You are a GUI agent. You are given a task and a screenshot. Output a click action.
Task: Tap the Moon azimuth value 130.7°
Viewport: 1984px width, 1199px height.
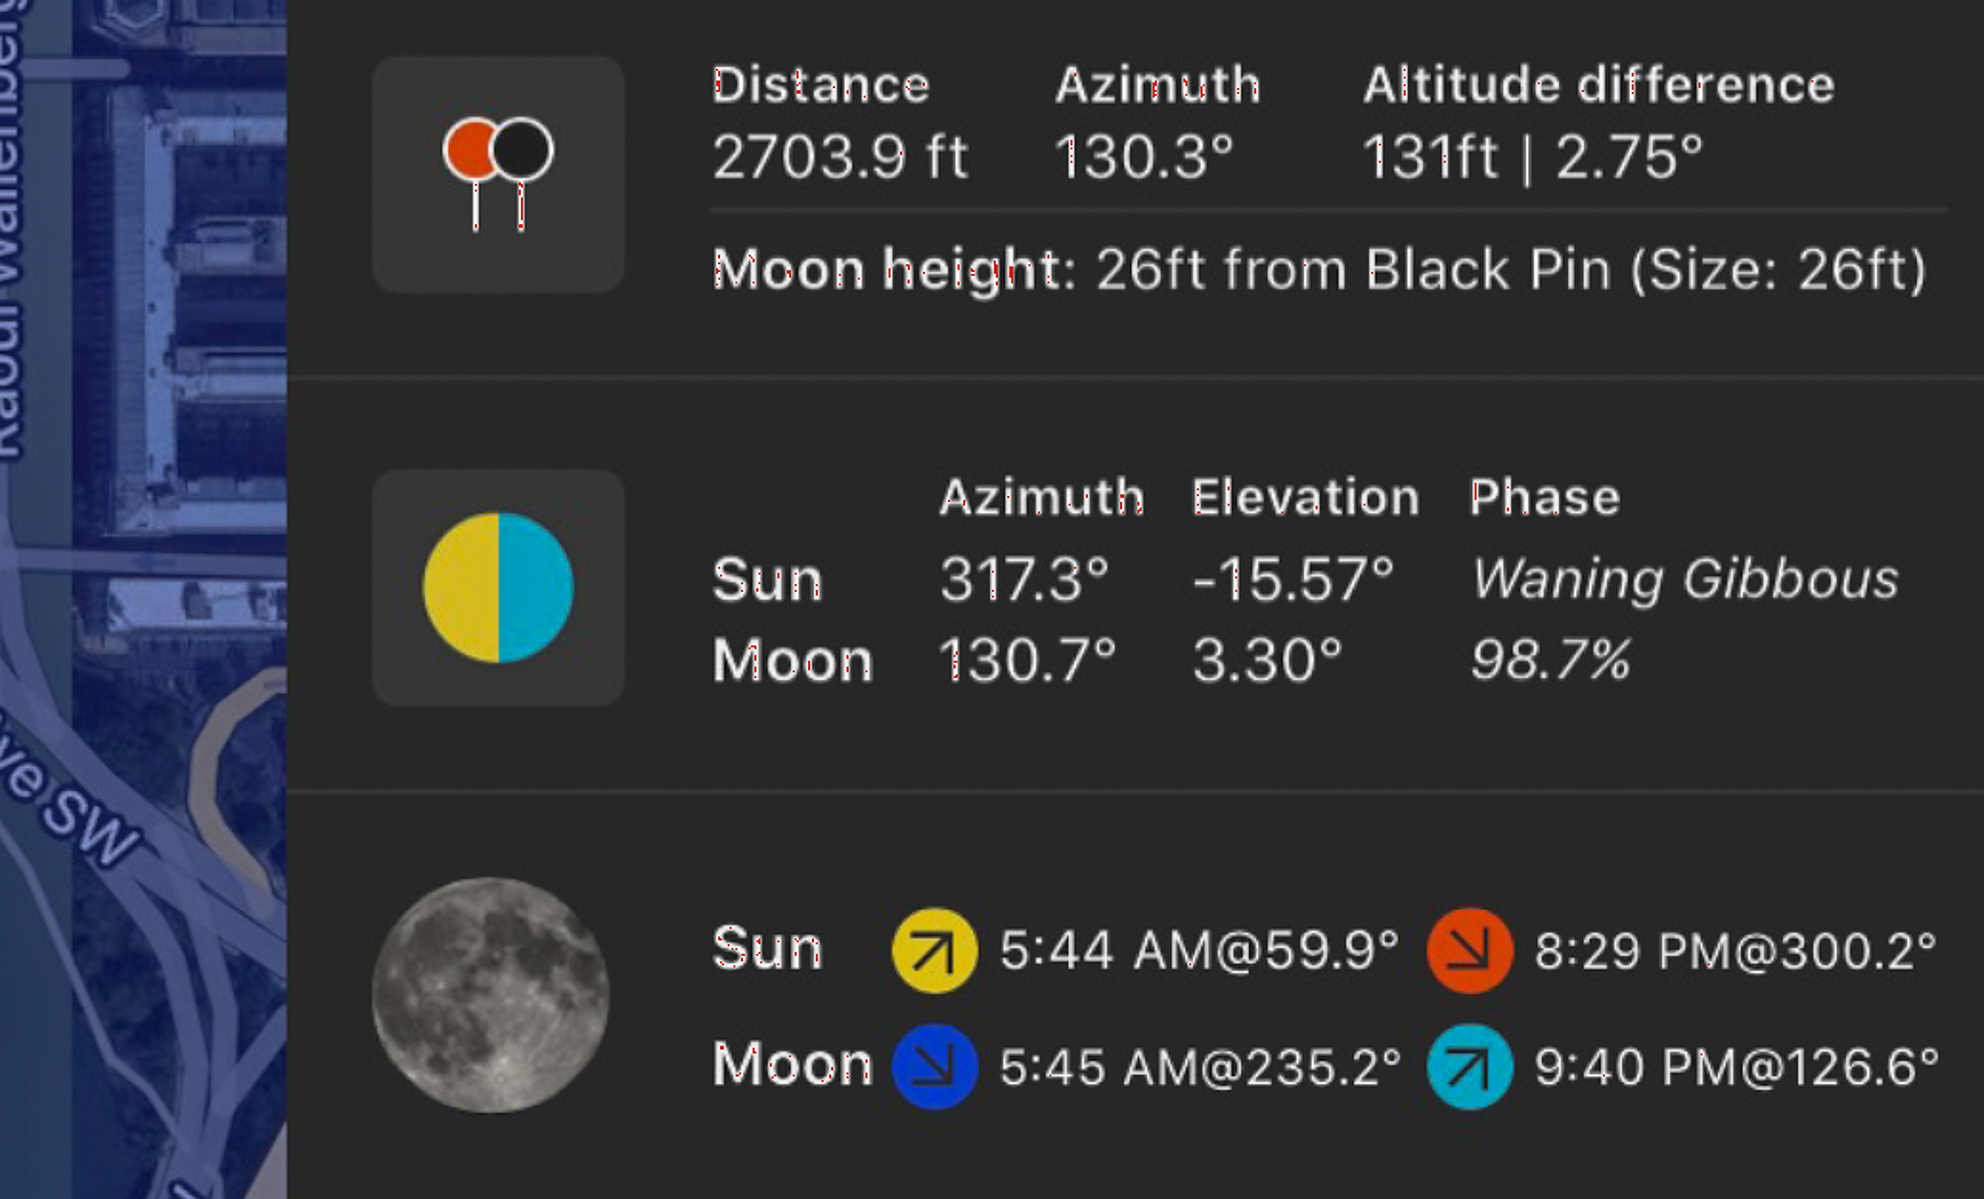point(1027,661)
